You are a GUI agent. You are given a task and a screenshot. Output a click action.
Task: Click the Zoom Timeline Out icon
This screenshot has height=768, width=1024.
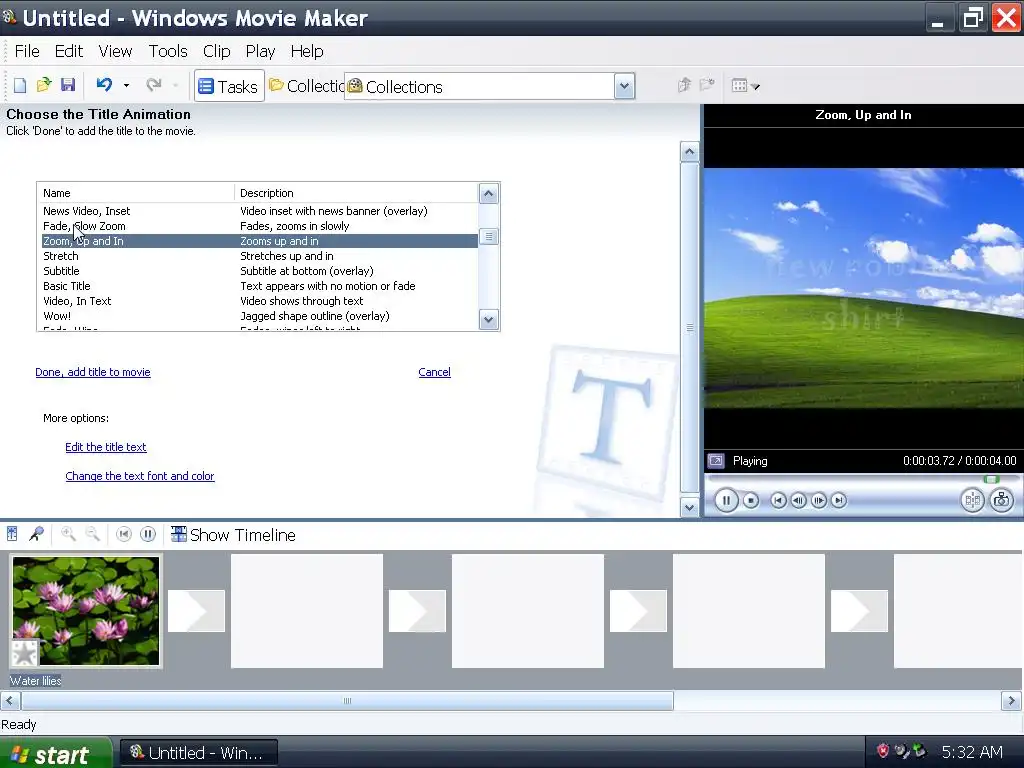tap(93, 534)
